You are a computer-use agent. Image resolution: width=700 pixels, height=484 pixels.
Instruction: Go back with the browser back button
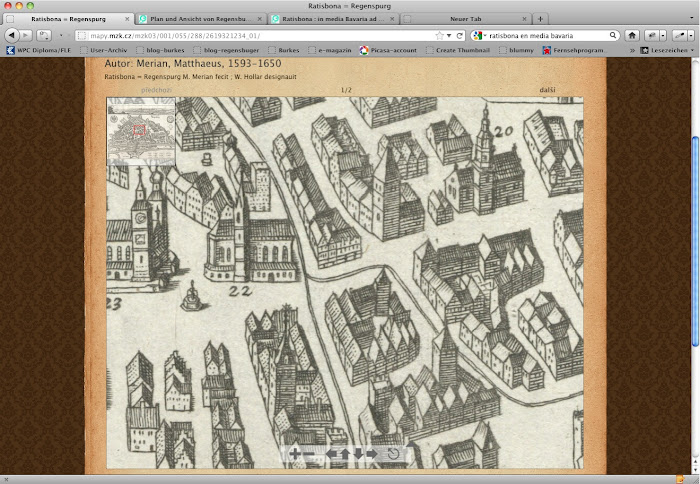tap(12, 35)
